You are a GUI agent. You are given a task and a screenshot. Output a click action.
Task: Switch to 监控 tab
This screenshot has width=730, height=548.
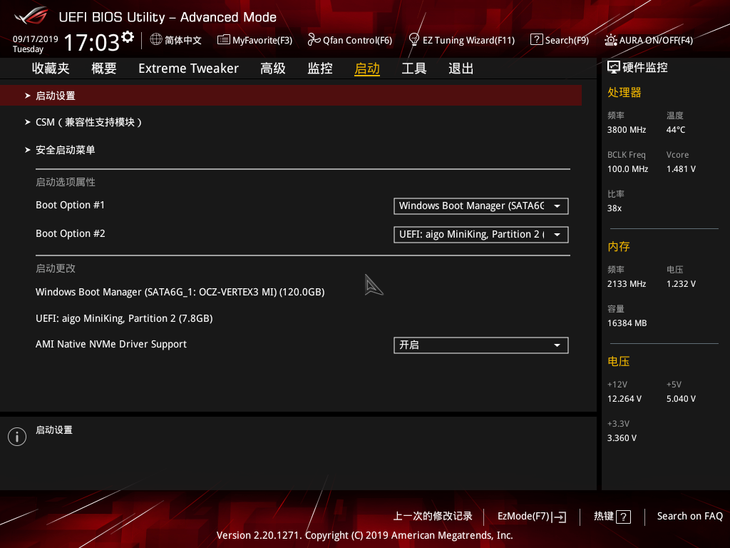pyautogui.click(x=320, y=68)
